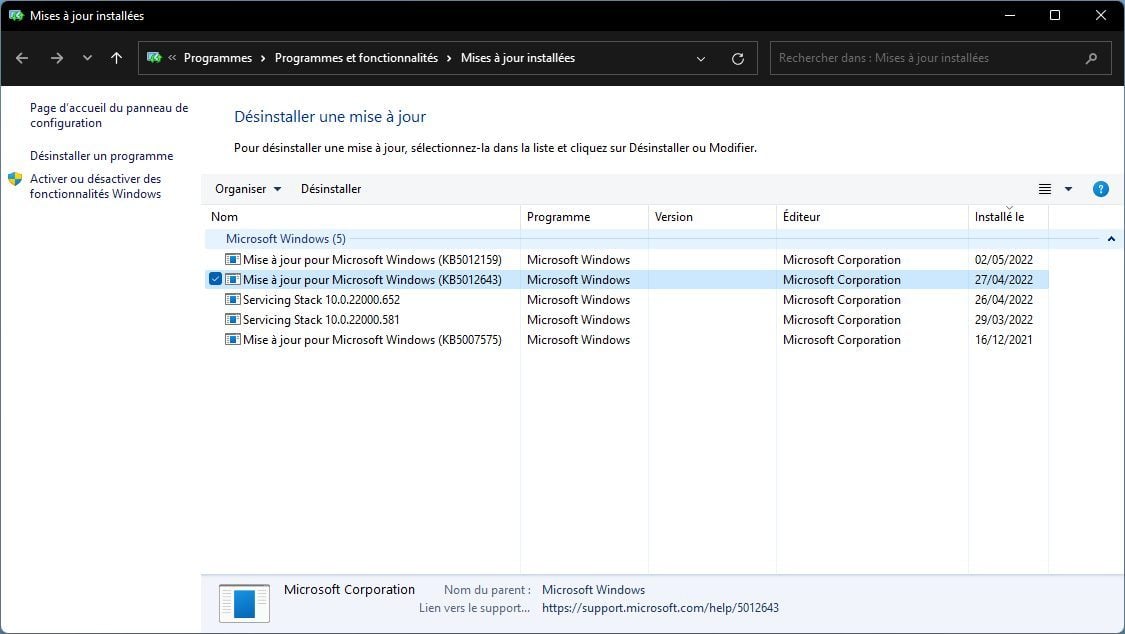Viewport: 1125px width, 634px height.
Task: Change view with the view layout icon
Action: [x=1045, y=189]
